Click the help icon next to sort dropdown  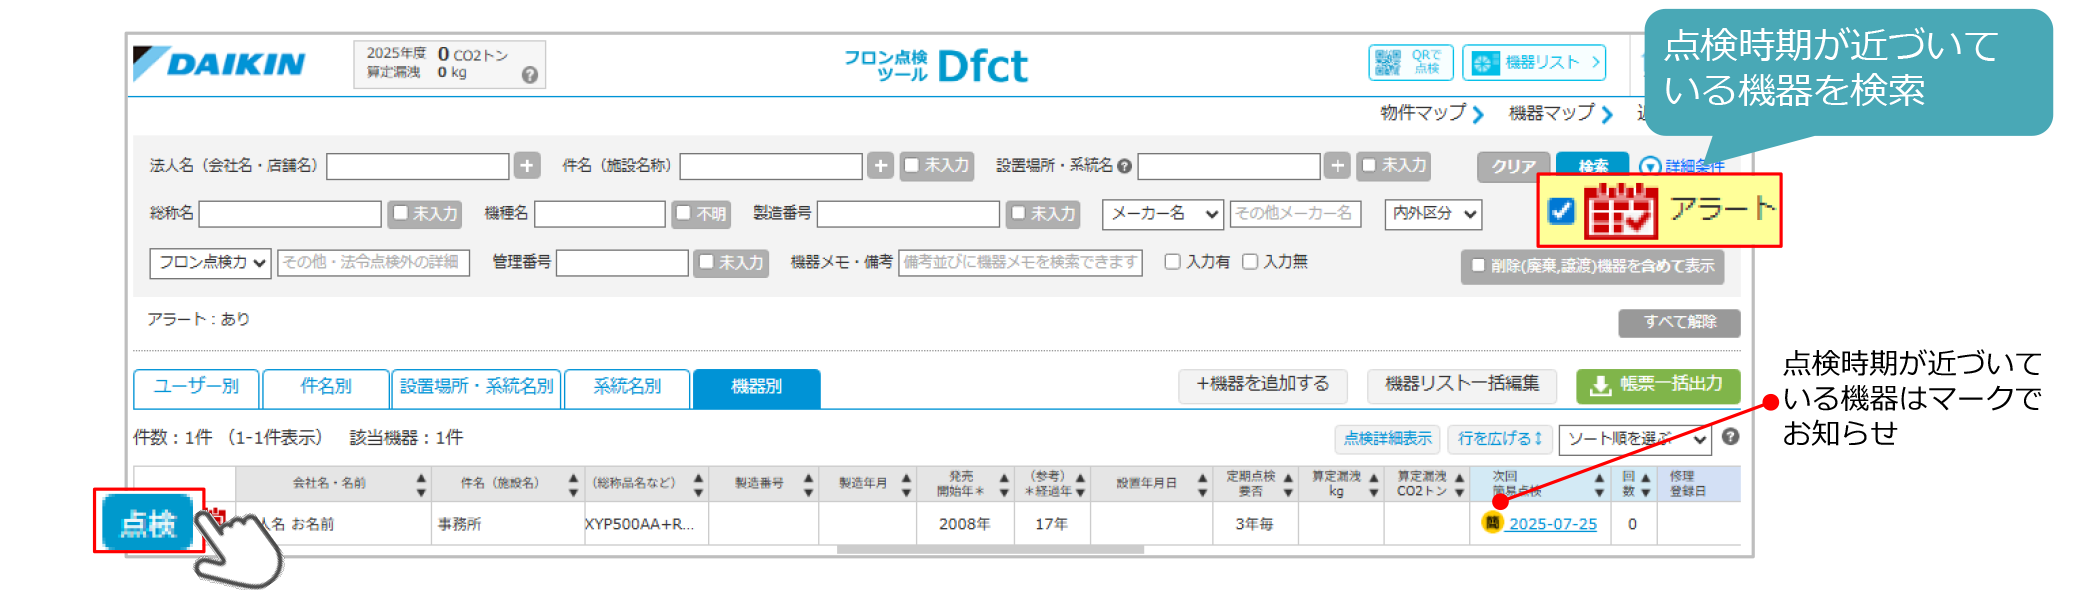1731,437
